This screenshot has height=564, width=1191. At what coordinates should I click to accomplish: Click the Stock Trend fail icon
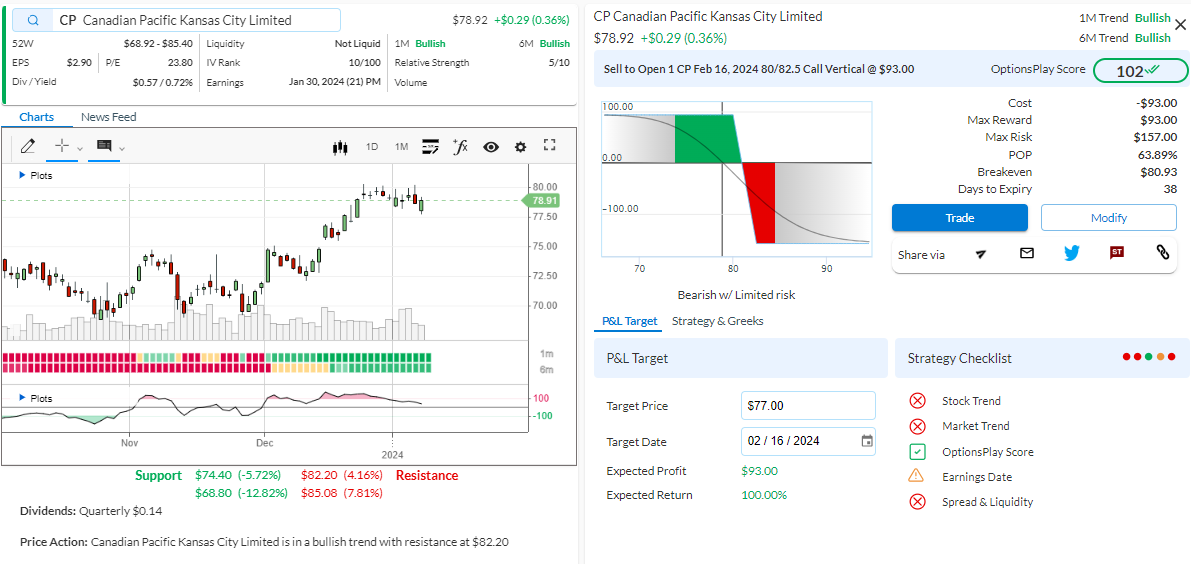917,401
